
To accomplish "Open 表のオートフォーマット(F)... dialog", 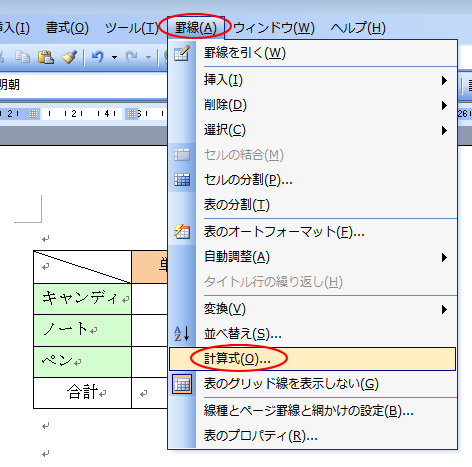I will [313, 232].
